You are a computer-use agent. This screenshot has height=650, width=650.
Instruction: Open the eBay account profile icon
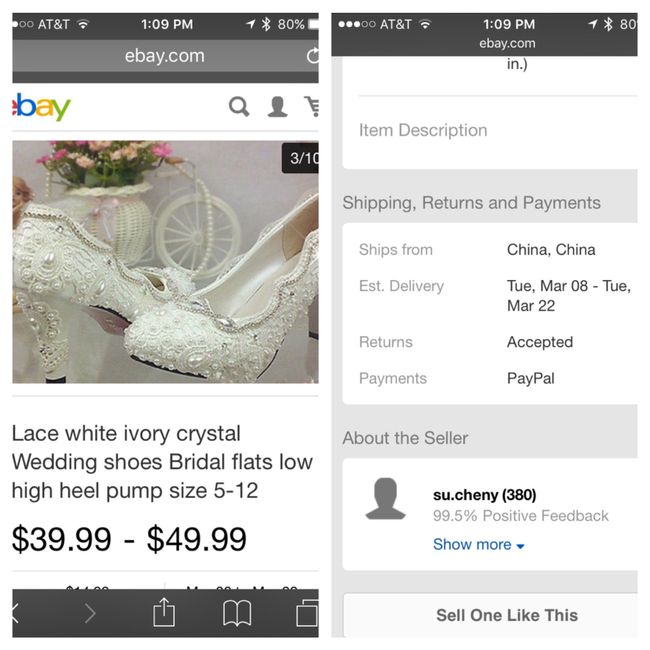click(277, 106)
